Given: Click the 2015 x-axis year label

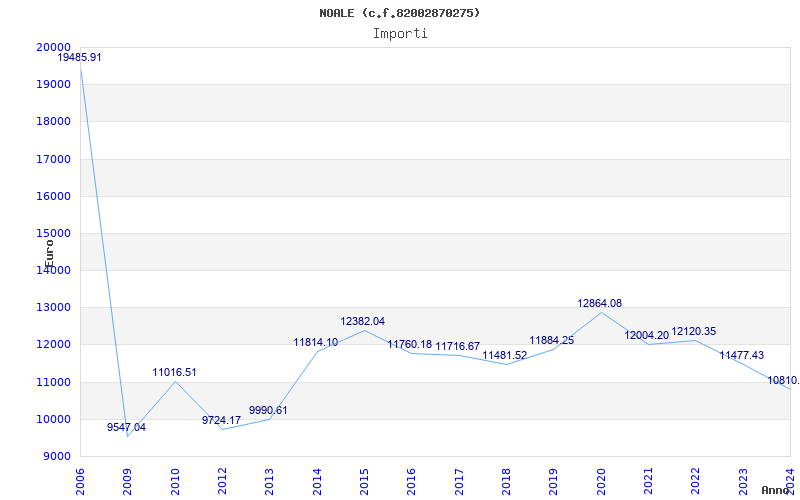Looking at the screenshot, I should (x=364, y=481).
